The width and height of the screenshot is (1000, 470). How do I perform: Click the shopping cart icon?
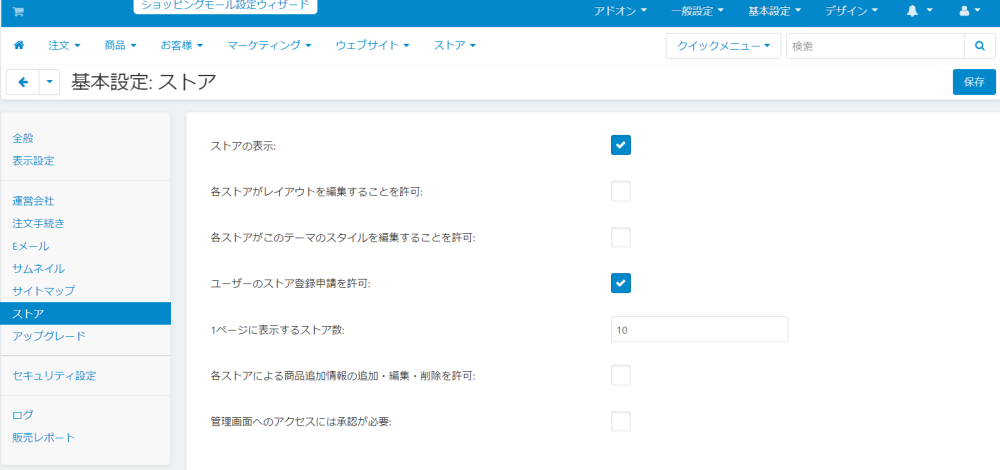click(x=18, y=11)
